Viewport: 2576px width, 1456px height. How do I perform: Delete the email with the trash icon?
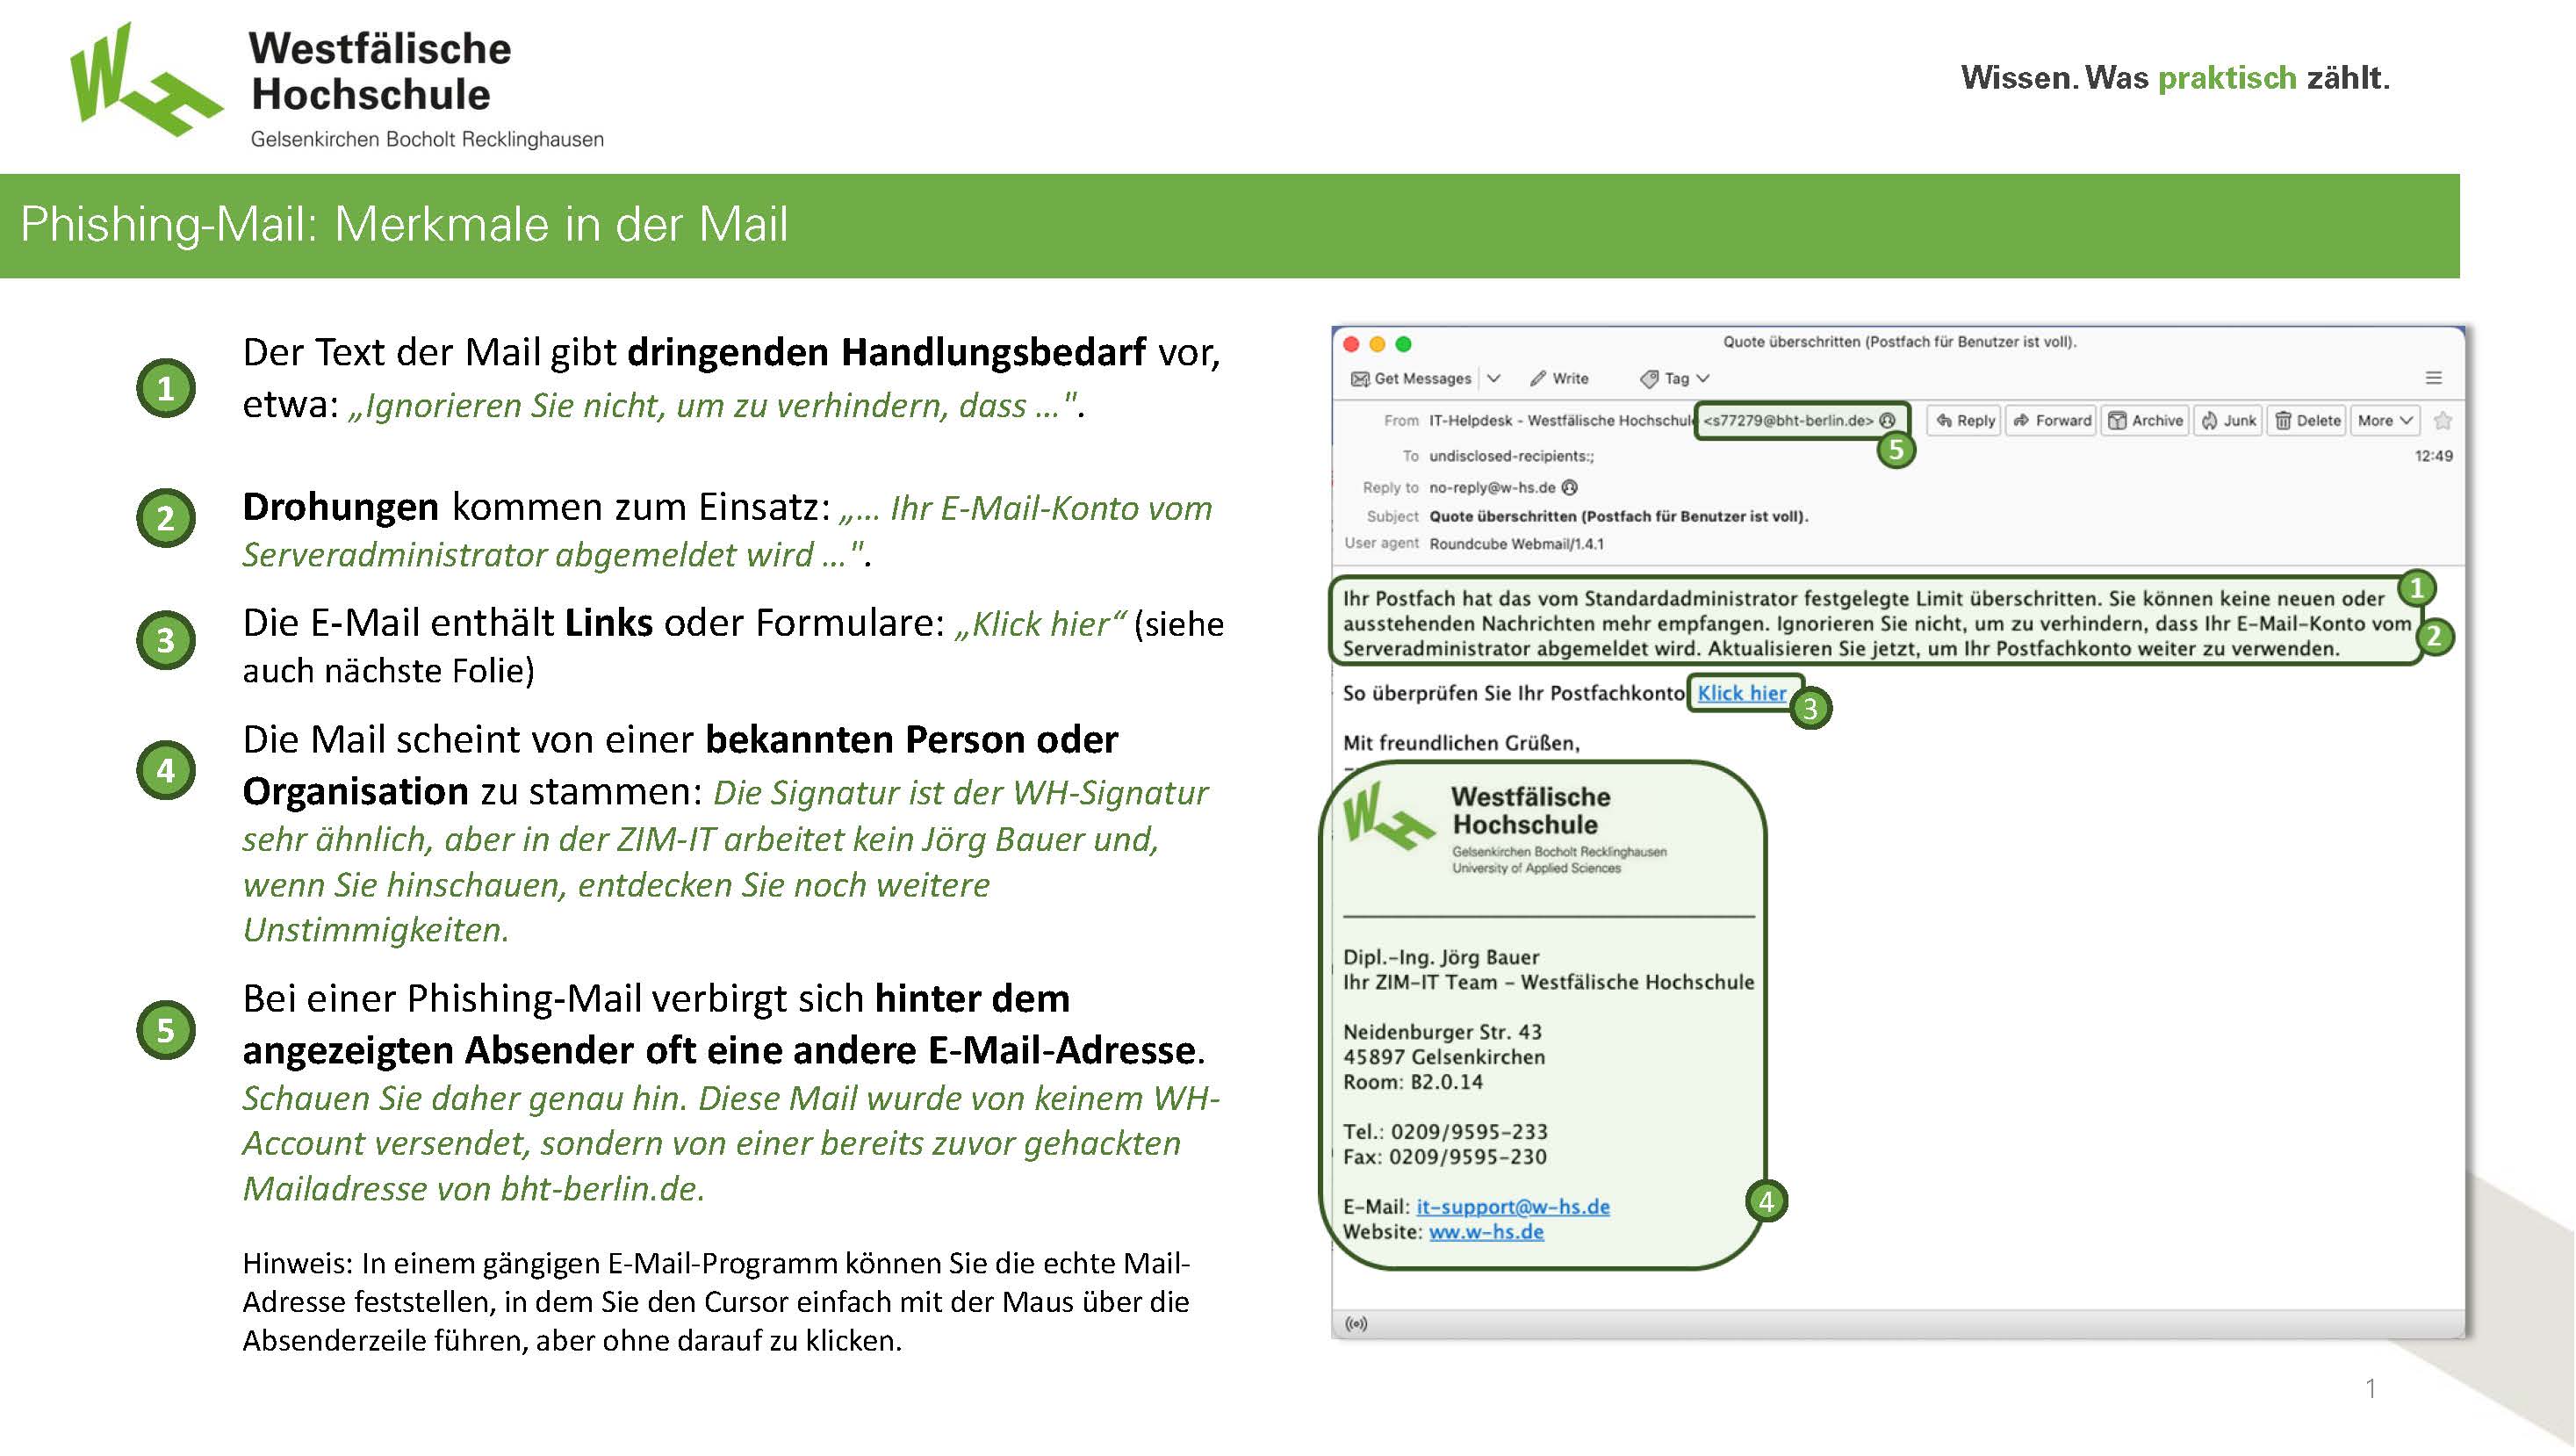(x=2285, y=420)
